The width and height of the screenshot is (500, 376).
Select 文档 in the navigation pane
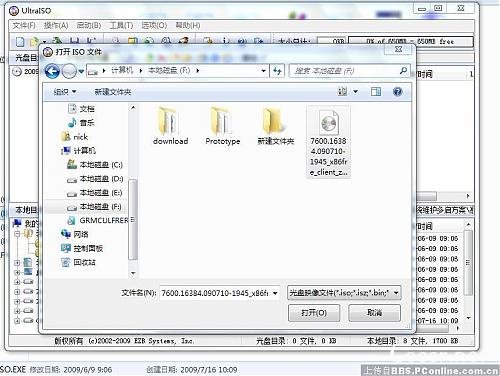(x=81, y=109)
